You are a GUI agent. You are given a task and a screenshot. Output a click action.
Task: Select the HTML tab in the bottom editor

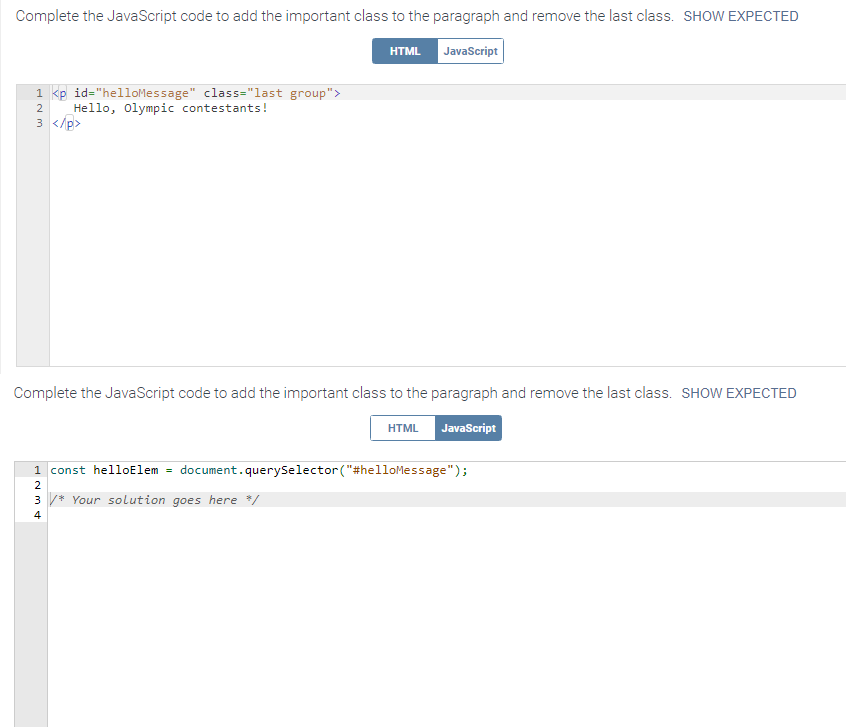pos(403,428)
